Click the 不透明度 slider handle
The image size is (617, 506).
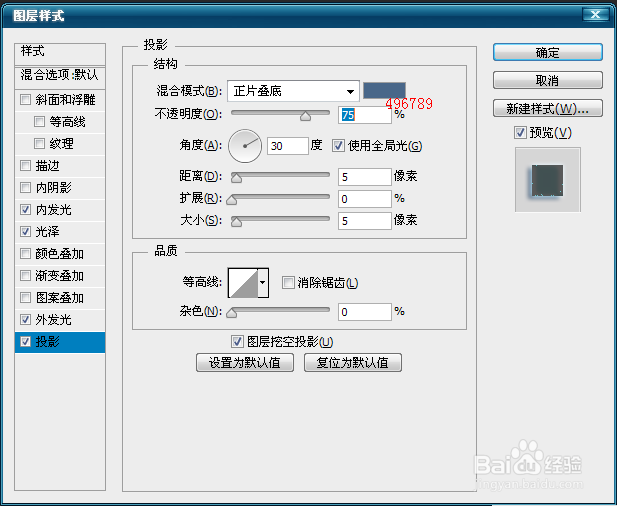point(305,116)
